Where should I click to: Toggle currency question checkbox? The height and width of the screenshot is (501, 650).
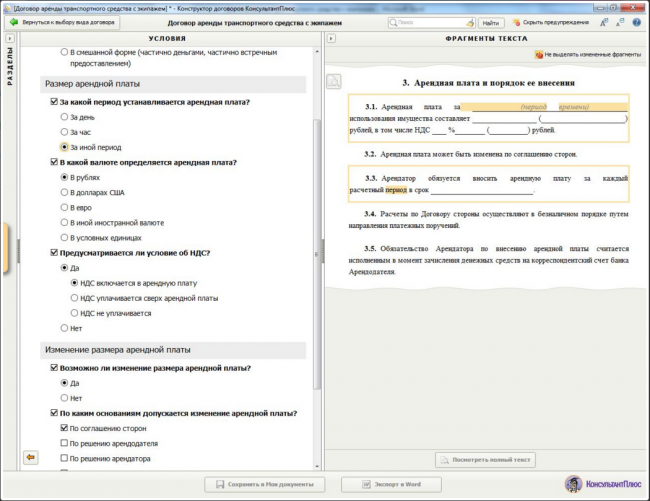pyautogui.click(x=54, y=162)
